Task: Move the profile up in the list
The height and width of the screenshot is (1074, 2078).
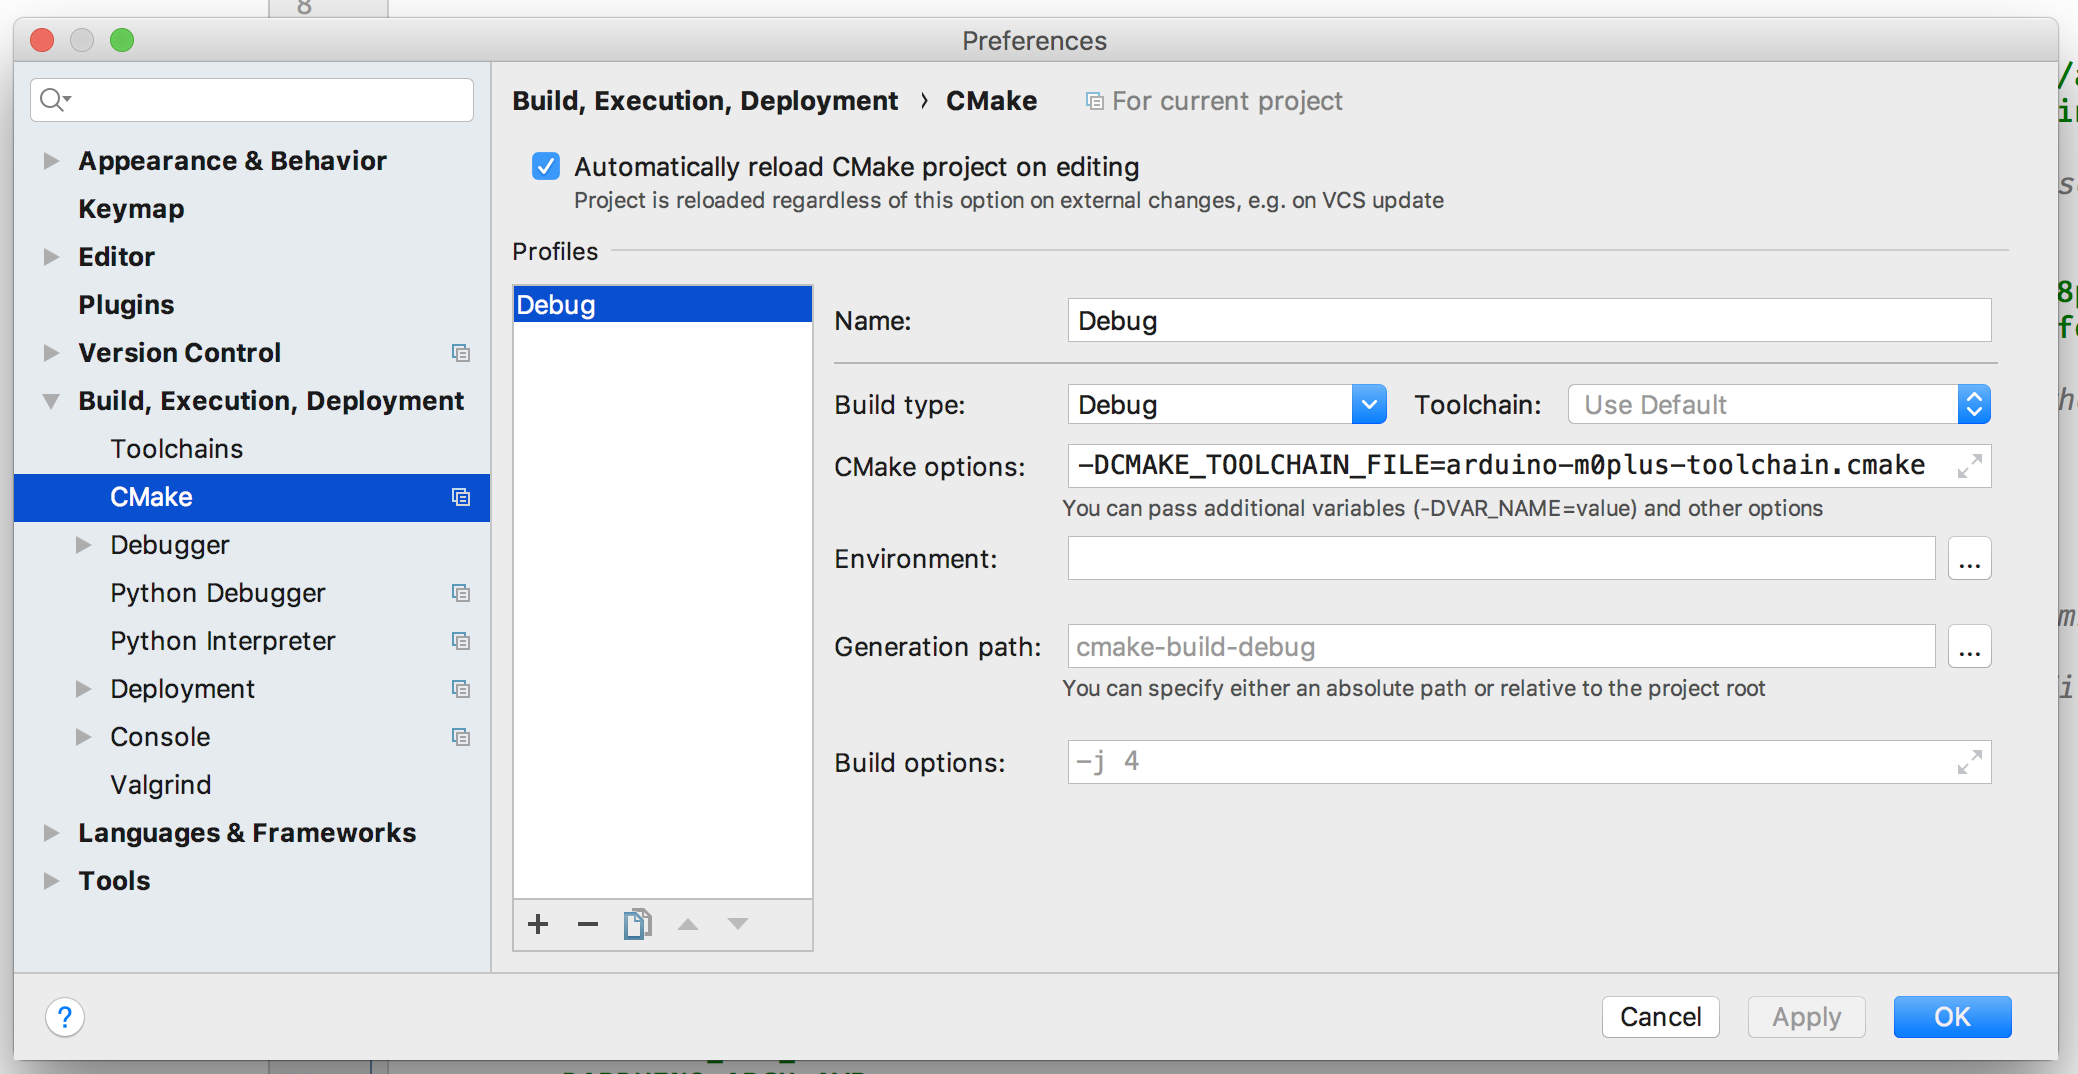Action: click(x=687, y=924)
